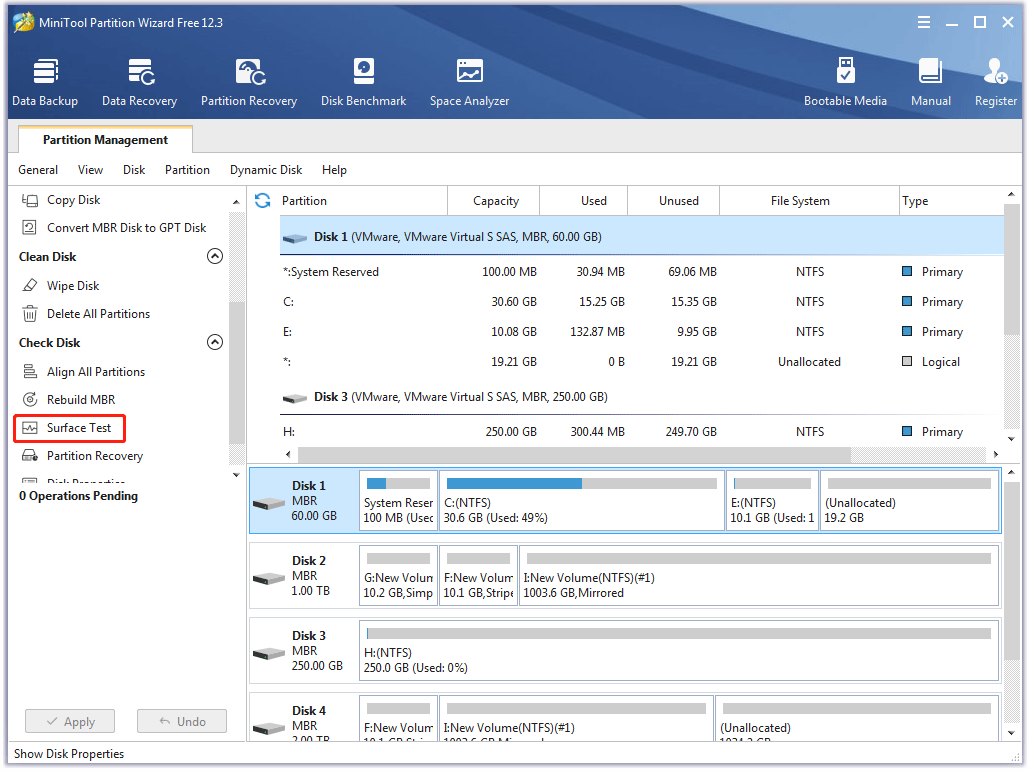Open the General menu
The height and width of the screenshot is (771, 1029).
pyautogui.click(x=38, y=169)
